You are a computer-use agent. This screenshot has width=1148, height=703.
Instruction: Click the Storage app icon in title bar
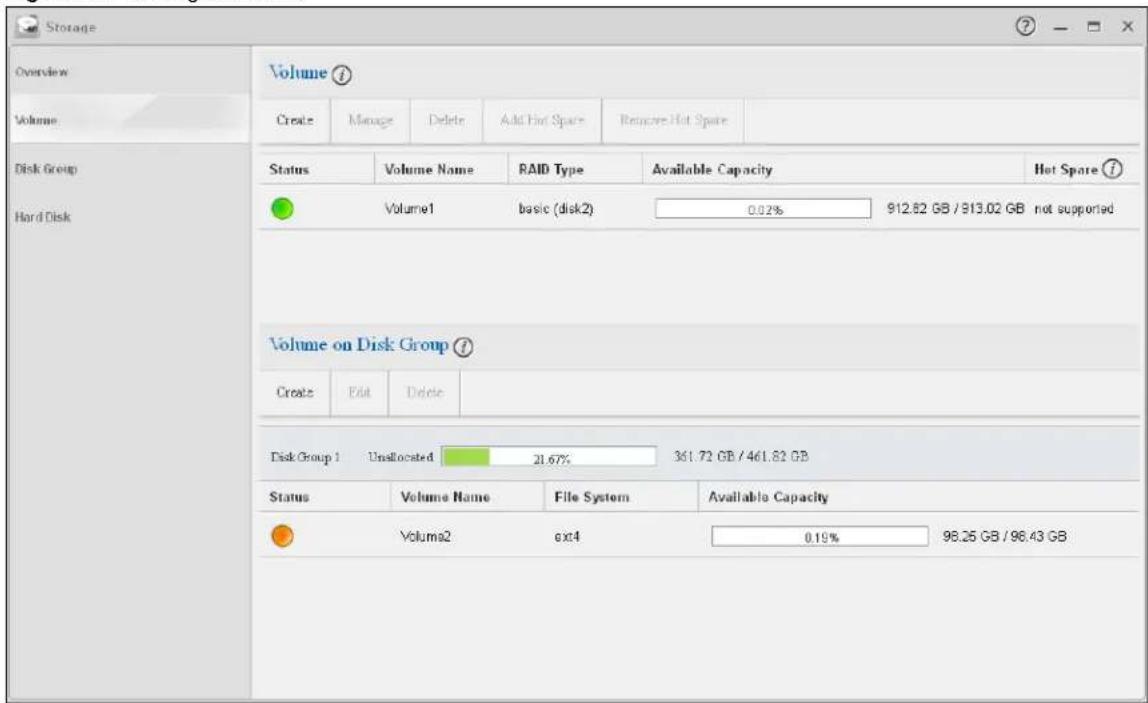click(x=29, y=26)
